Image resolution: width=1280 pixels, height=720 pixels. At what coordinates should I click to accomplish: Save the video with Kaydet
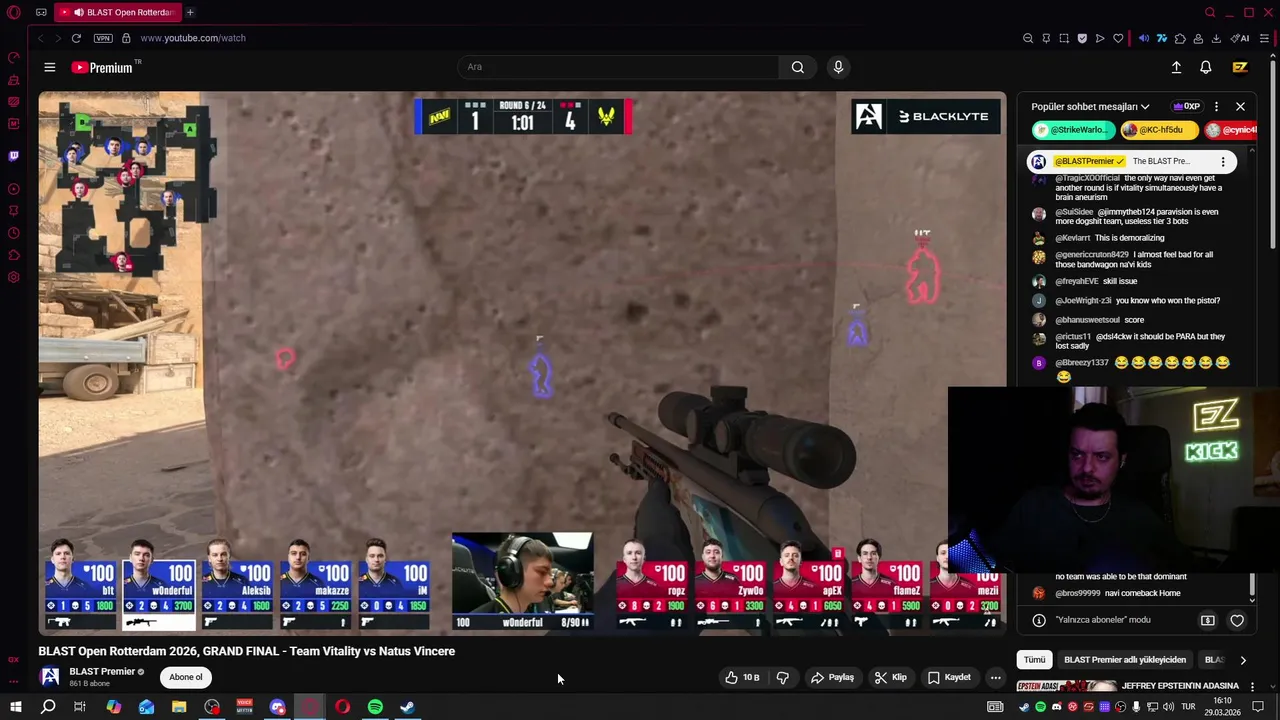(949, 678)
